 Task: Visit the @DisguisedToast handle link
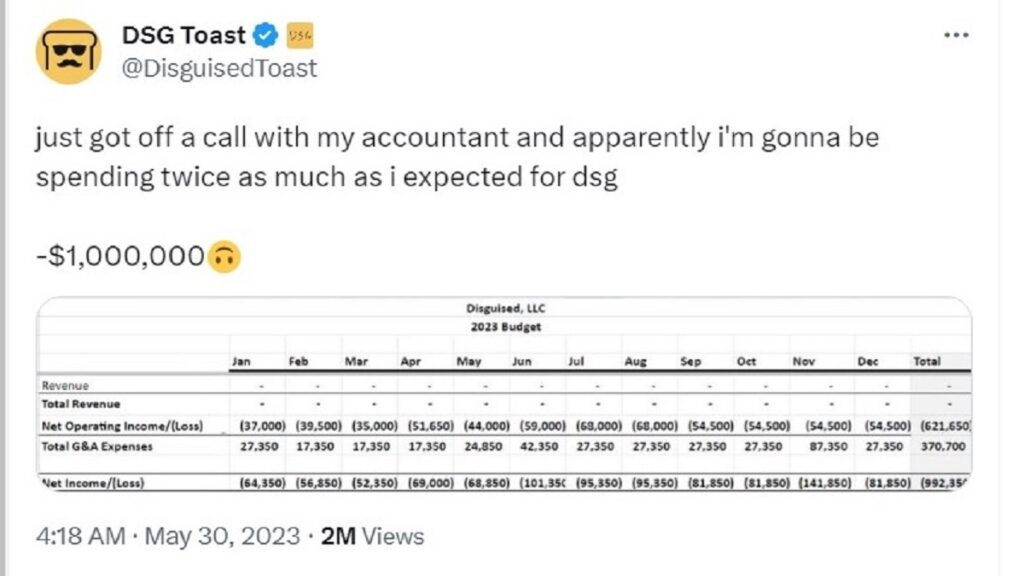pos(219,68)
